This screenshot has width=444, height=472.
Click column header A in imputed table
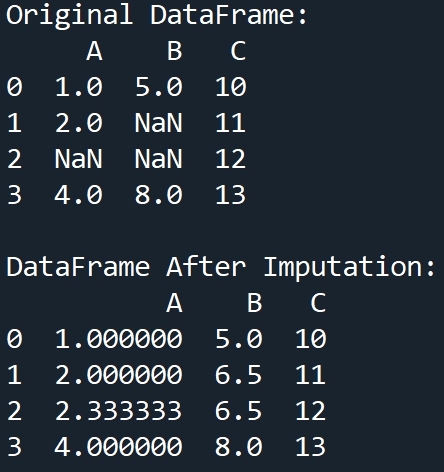174,303
